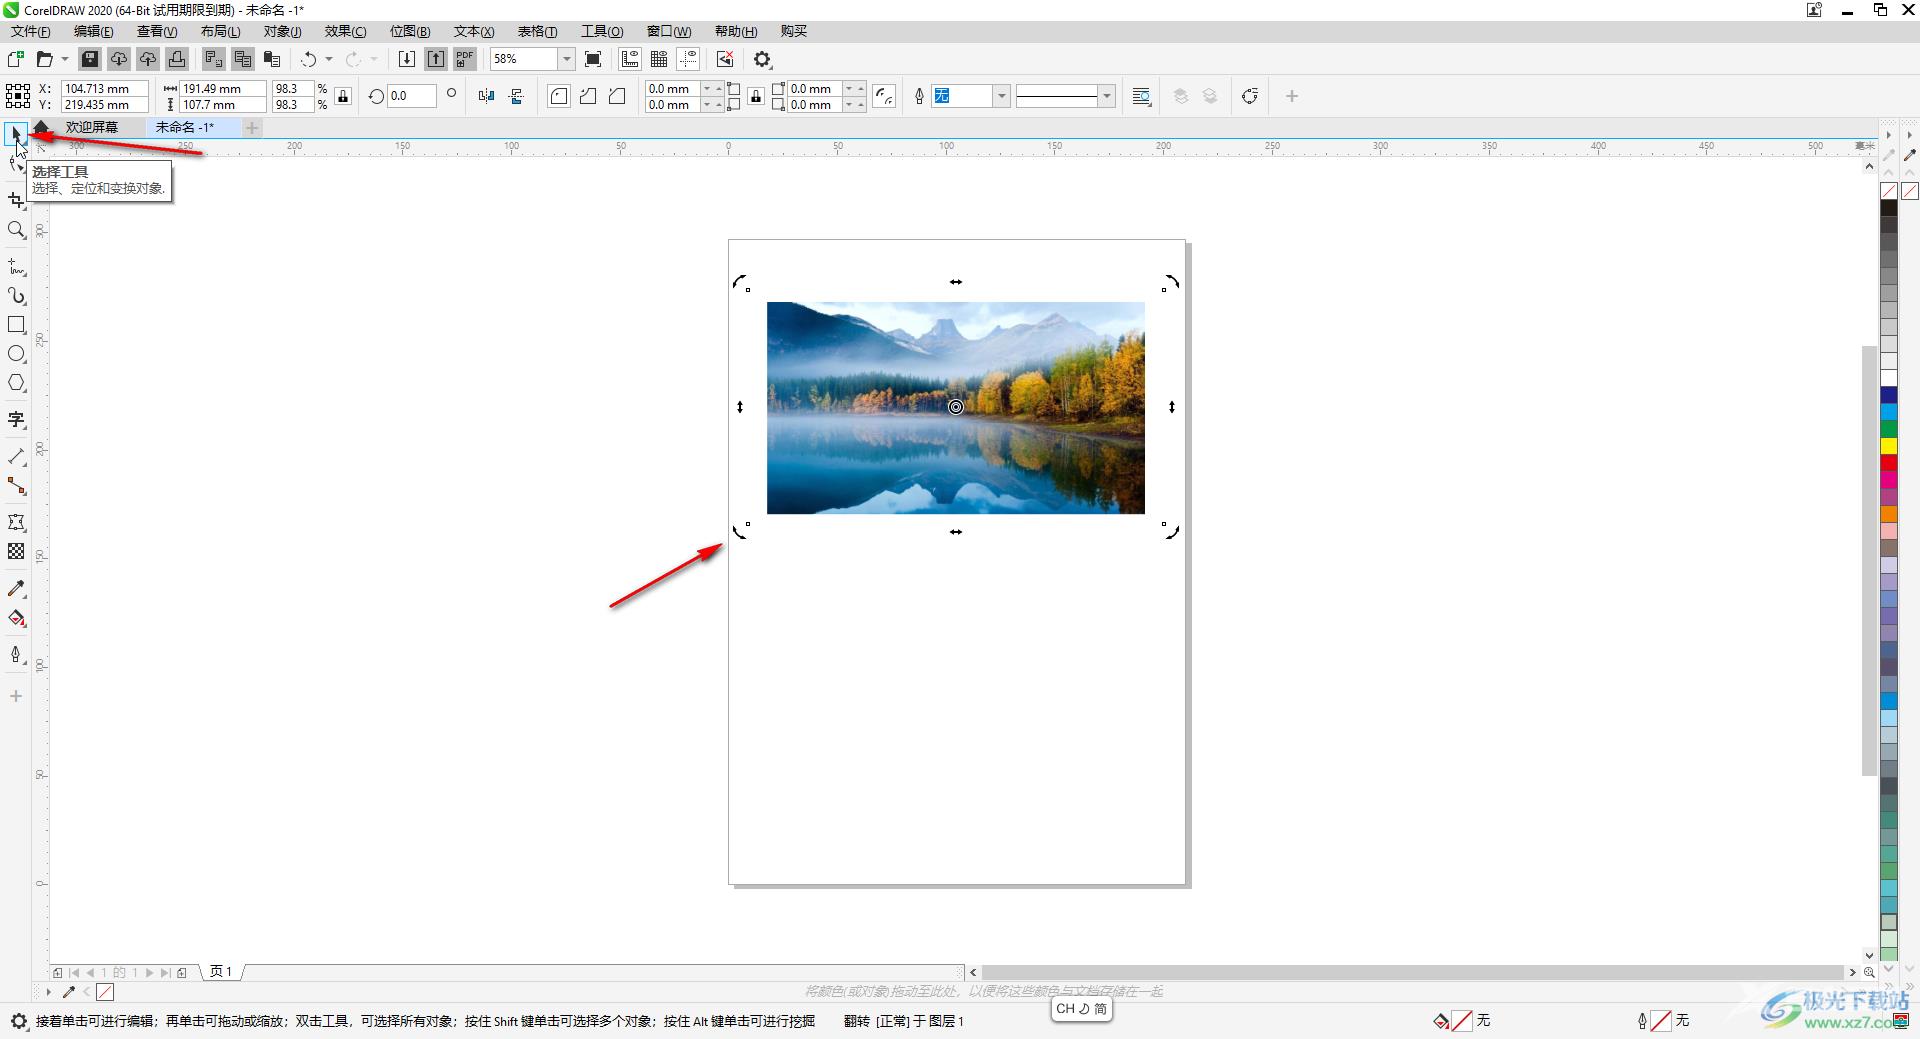Select the Eyedropper tool
This screenshot has width=1920, height=1039.
(16, 589)
